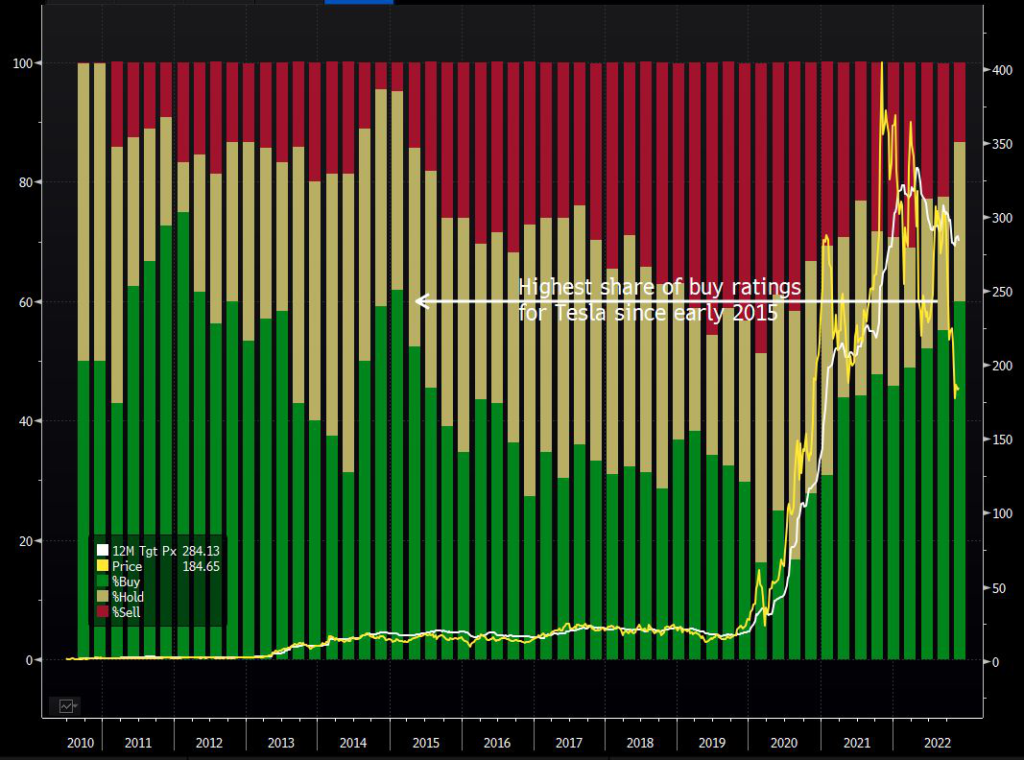
Task: Select the red %Sell legend swatch
Action: pos(102,612)
